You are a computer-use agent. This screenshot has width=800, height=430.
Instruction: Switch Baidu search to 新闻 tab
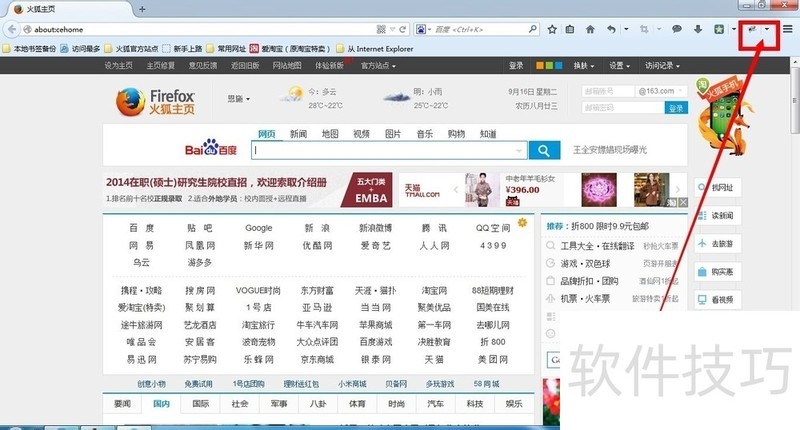tap(298, 134)
